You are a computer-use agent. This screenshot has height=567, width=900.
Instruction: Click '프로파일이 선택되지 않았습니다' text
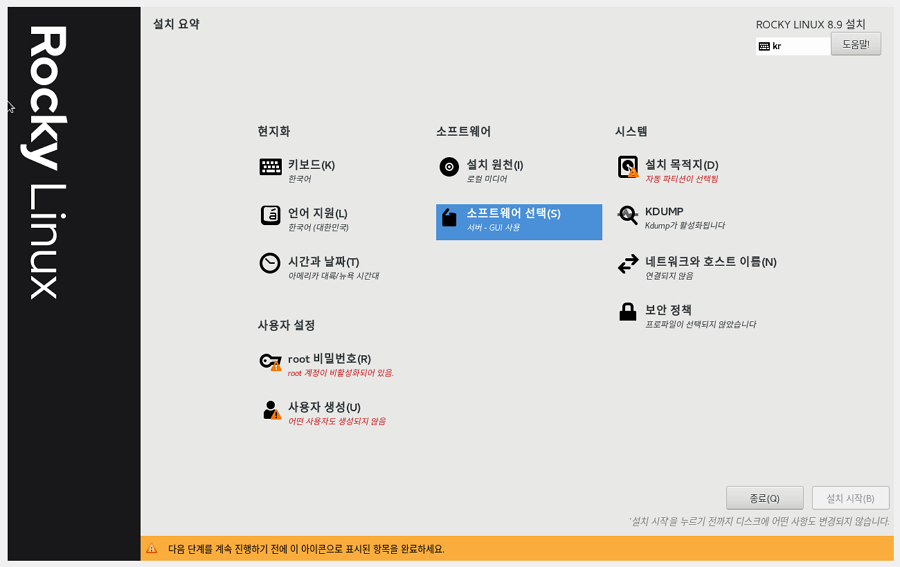pyautogui.click(x=700, y=324)
